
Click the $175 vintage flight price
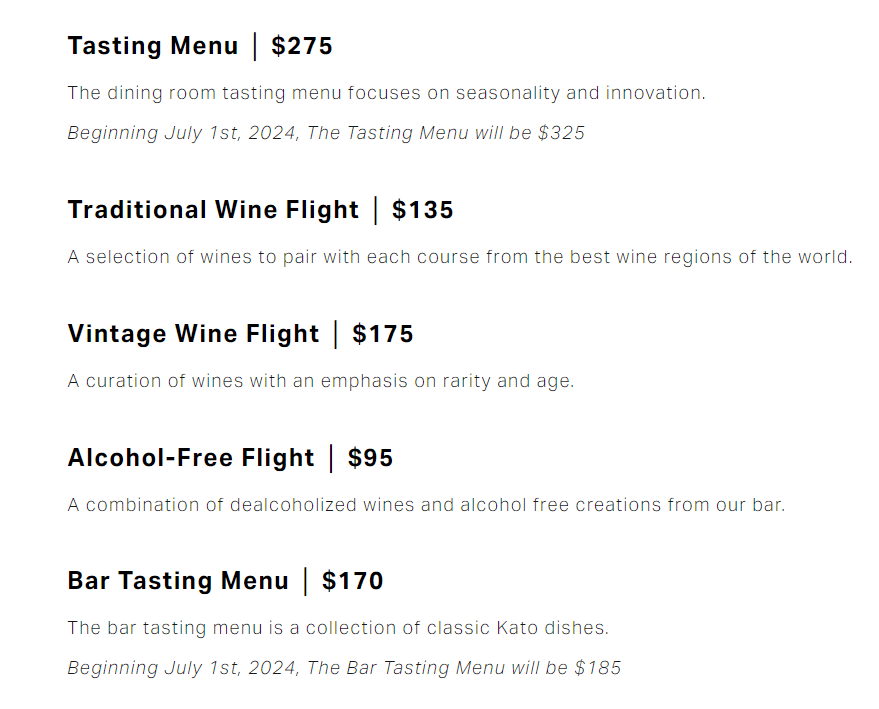pyautogui.click(x=383, y=334)
